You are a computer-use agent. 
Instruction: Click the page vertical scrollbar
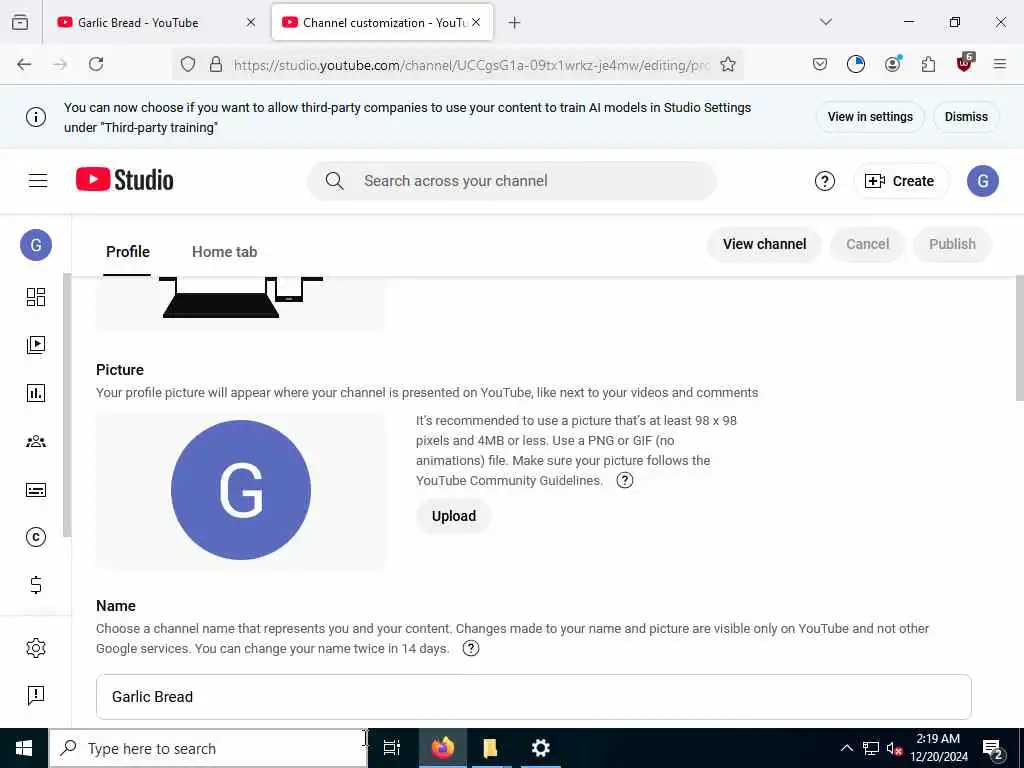coord(1019,338)
